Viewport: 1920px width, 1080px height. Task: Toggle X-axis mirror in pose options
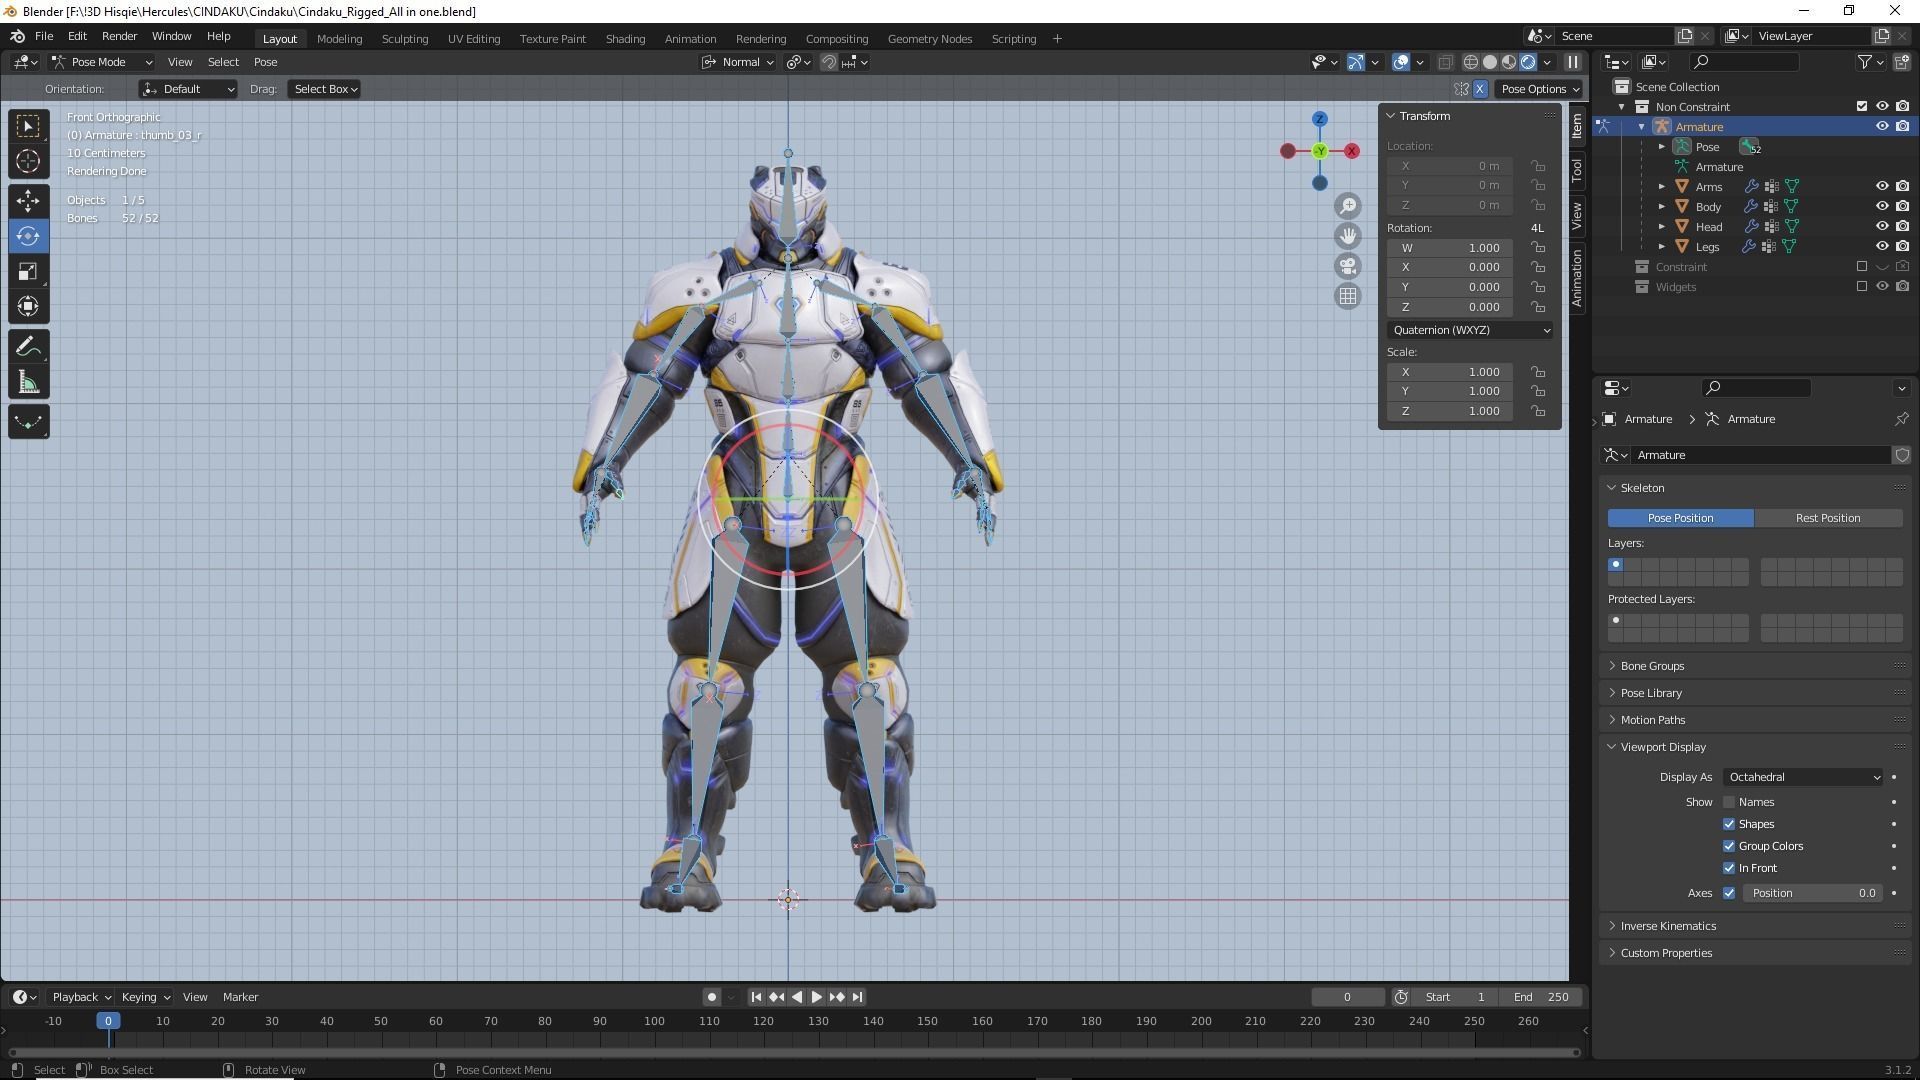tap(1480, 89)
